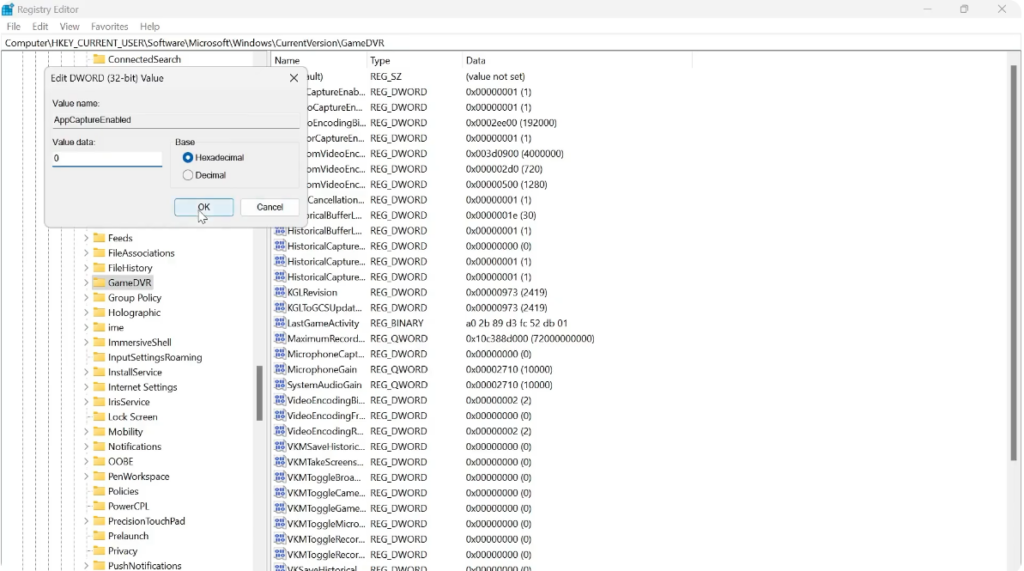Click the Feeds folder icon
Viewport: 1024px width, 571px height.
99,238
